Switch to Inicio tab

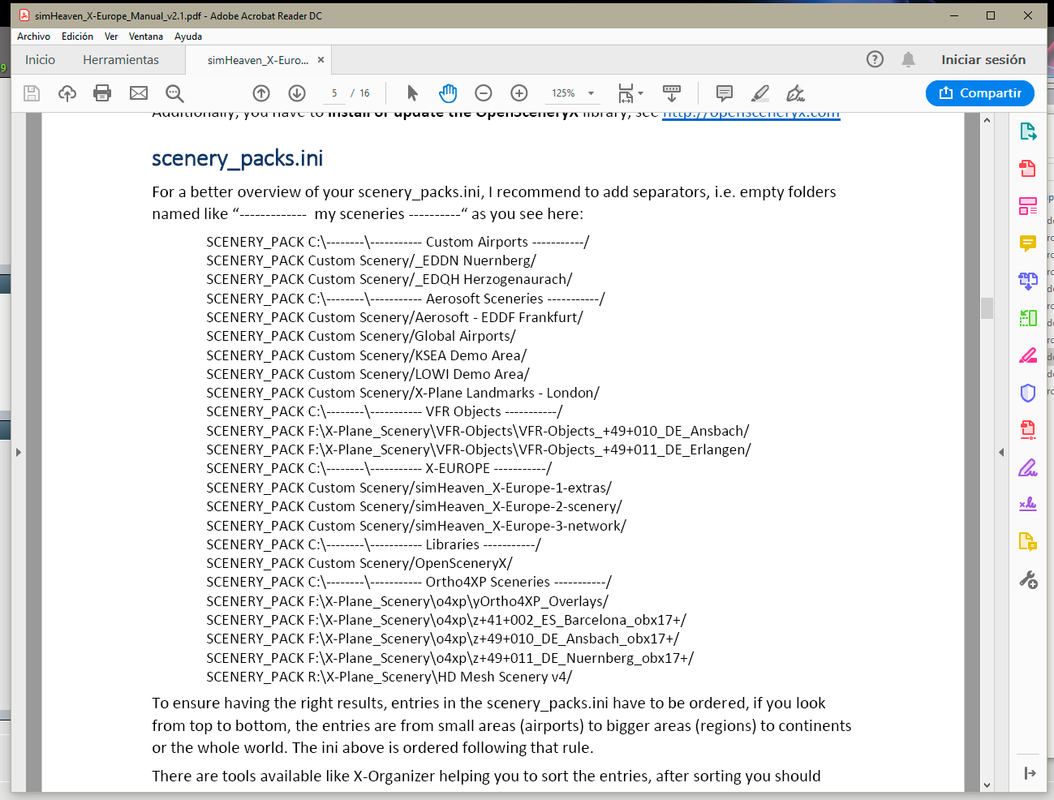coord(40,60)
